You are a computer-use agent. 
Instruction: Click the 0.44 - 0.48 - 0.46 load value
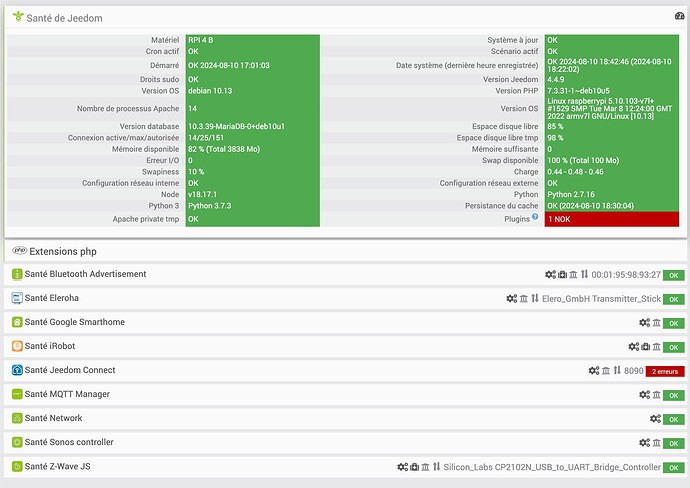(576, 172)
